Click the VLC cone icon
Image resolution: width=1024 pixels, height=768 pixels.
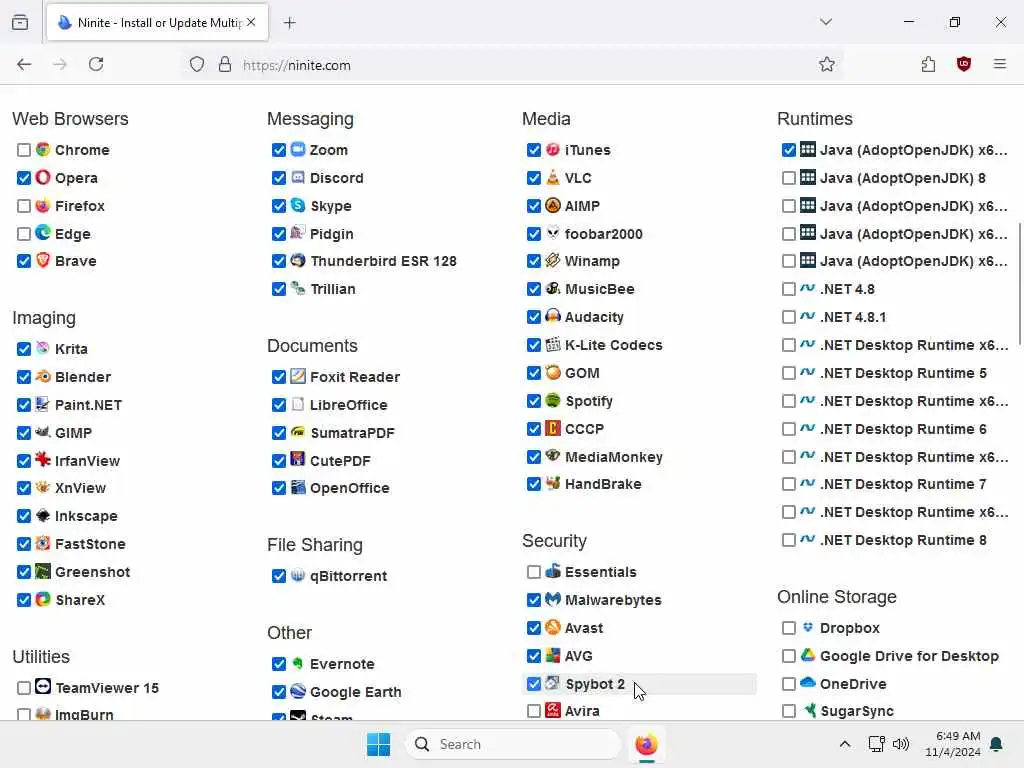pos(553,178)
